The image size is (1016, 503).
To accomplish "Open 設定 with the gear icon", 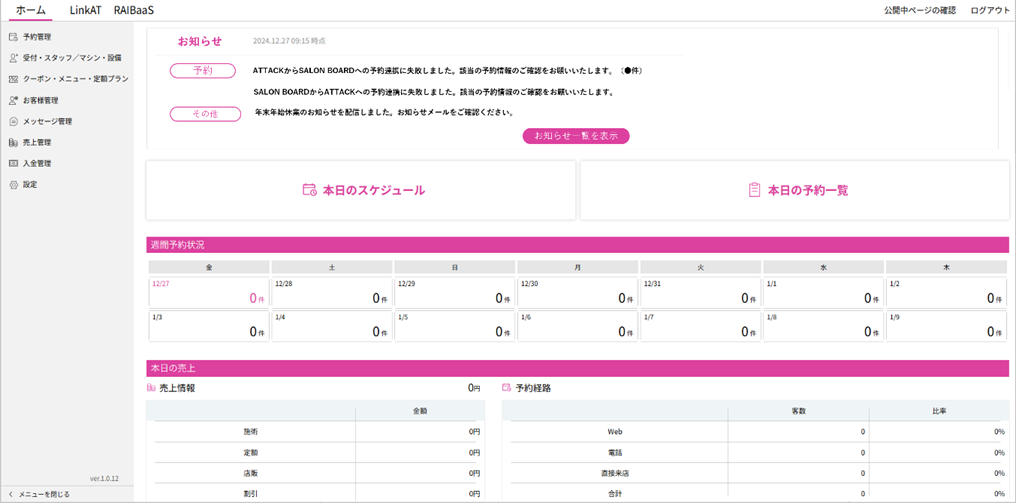I will (29, 184).
